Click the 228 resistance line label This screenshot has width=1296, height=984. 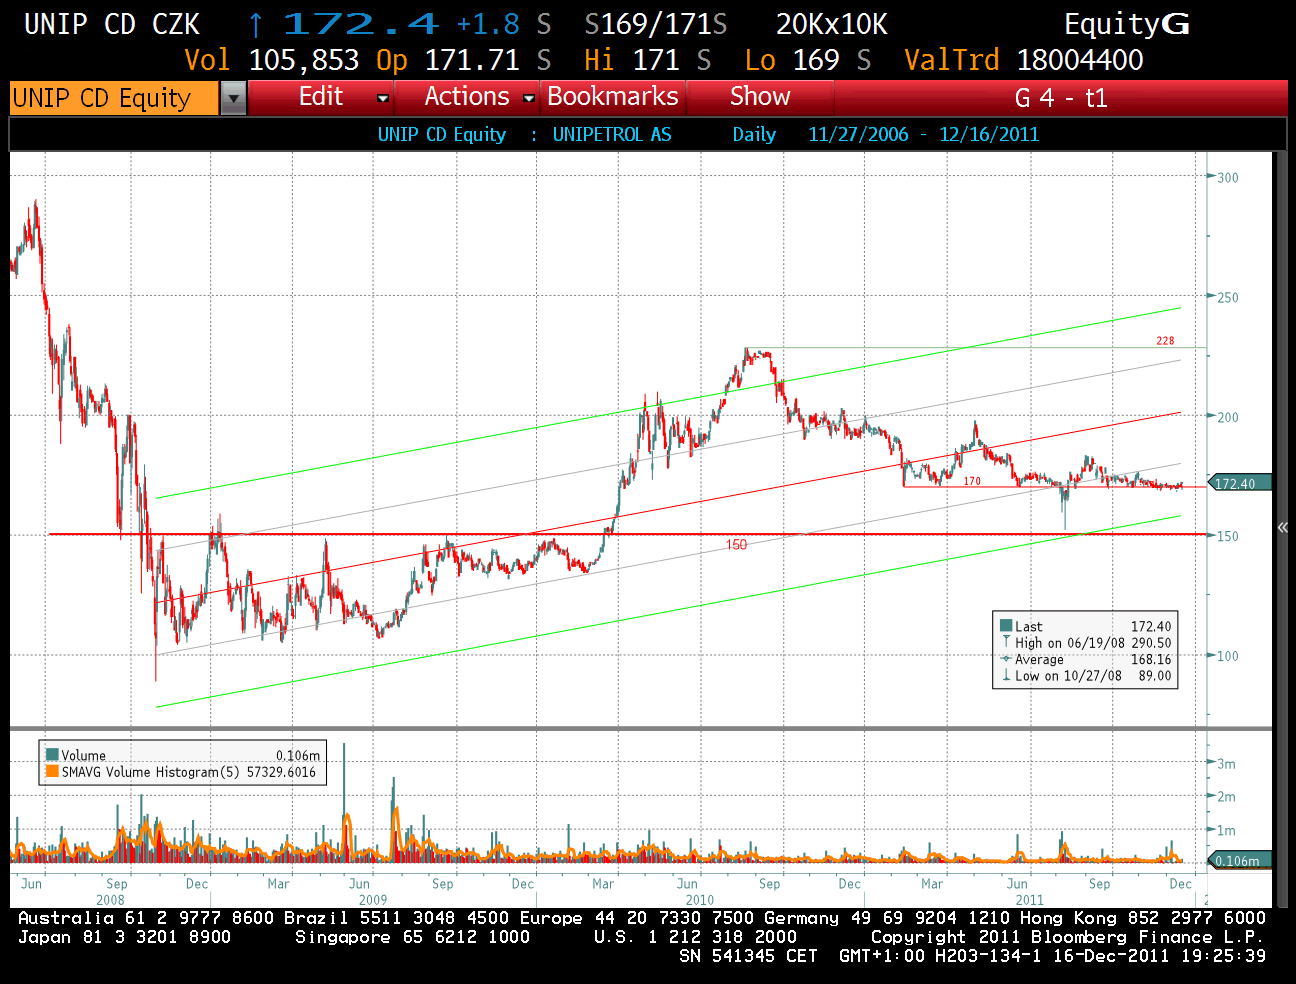tap(1165, 341)
